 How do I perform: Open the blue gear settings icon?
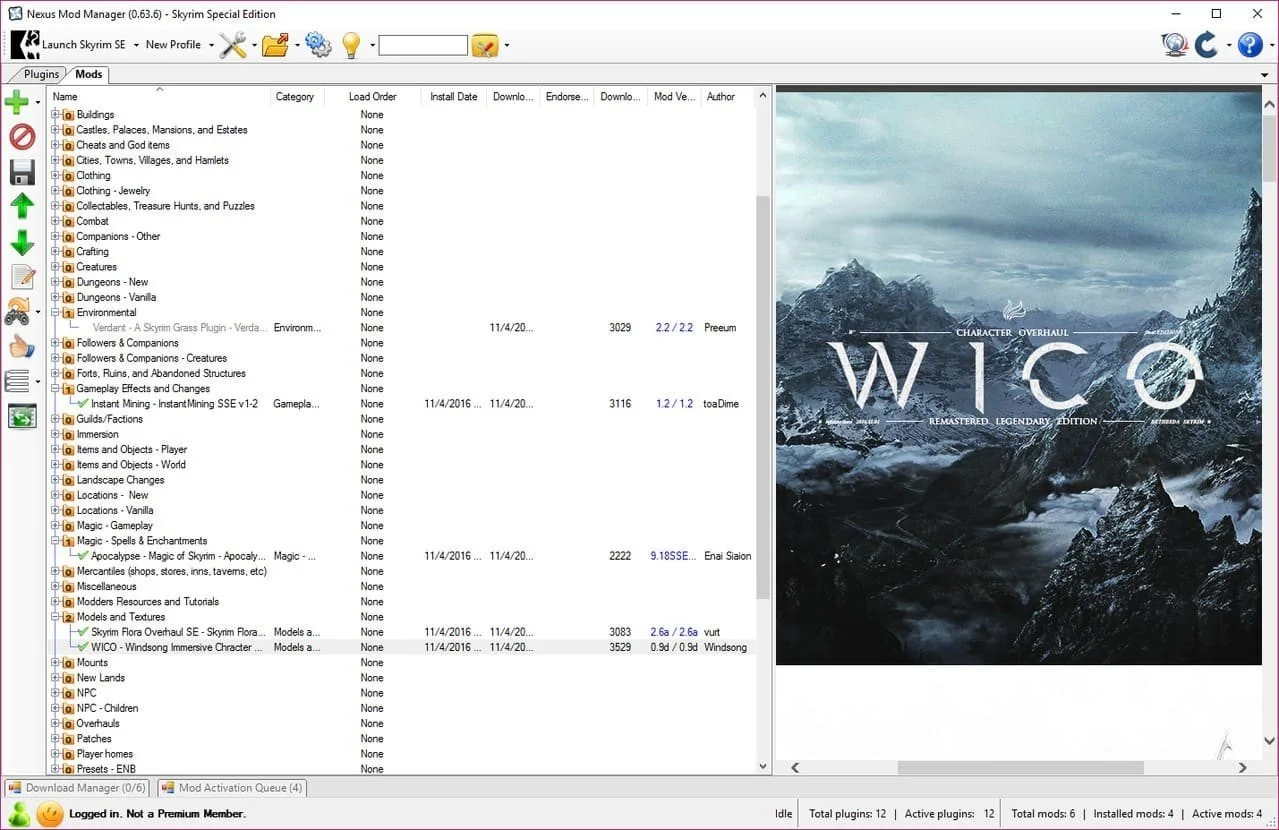(x=318, y=45)
